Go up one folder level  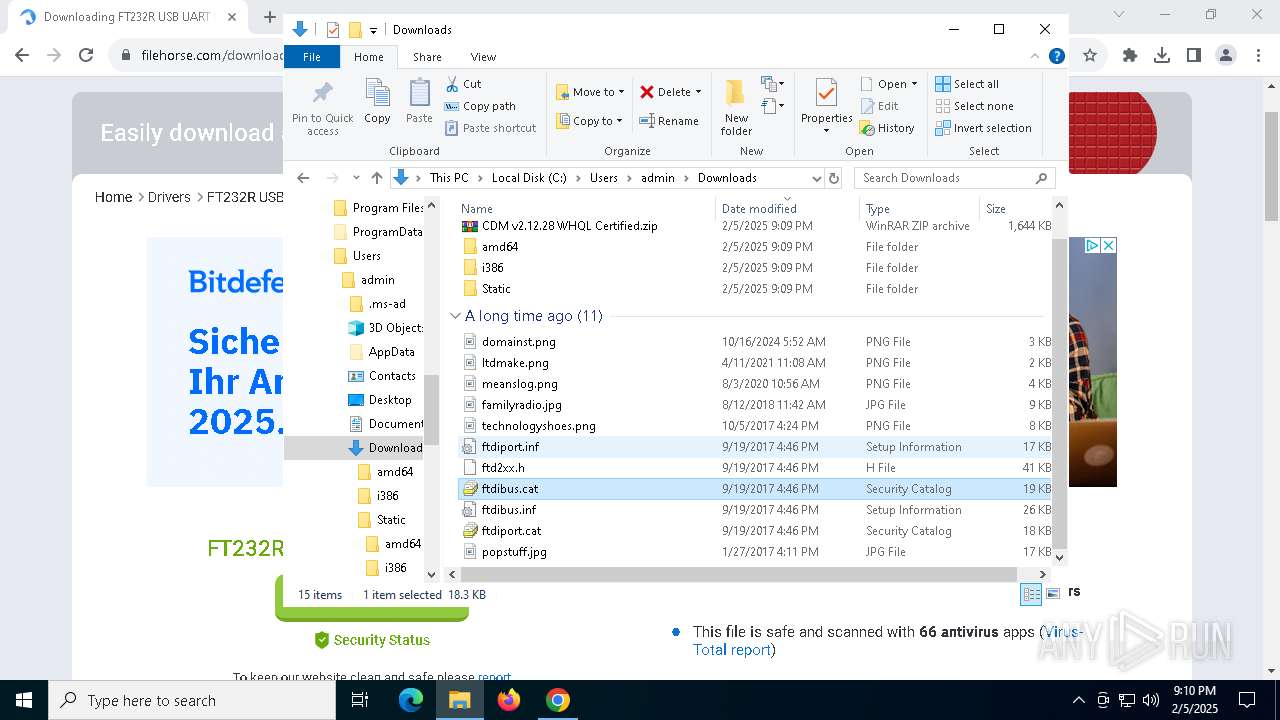[376, 178]
